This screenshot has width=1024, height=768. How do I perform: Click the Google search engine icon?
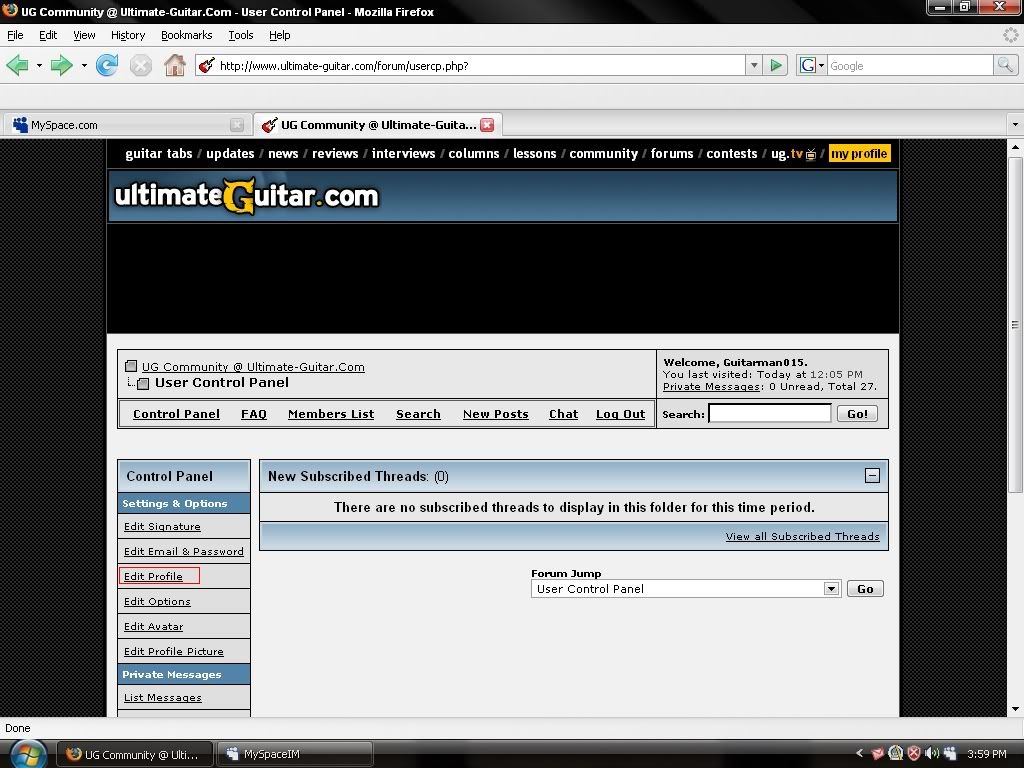[x=807, y=65]
